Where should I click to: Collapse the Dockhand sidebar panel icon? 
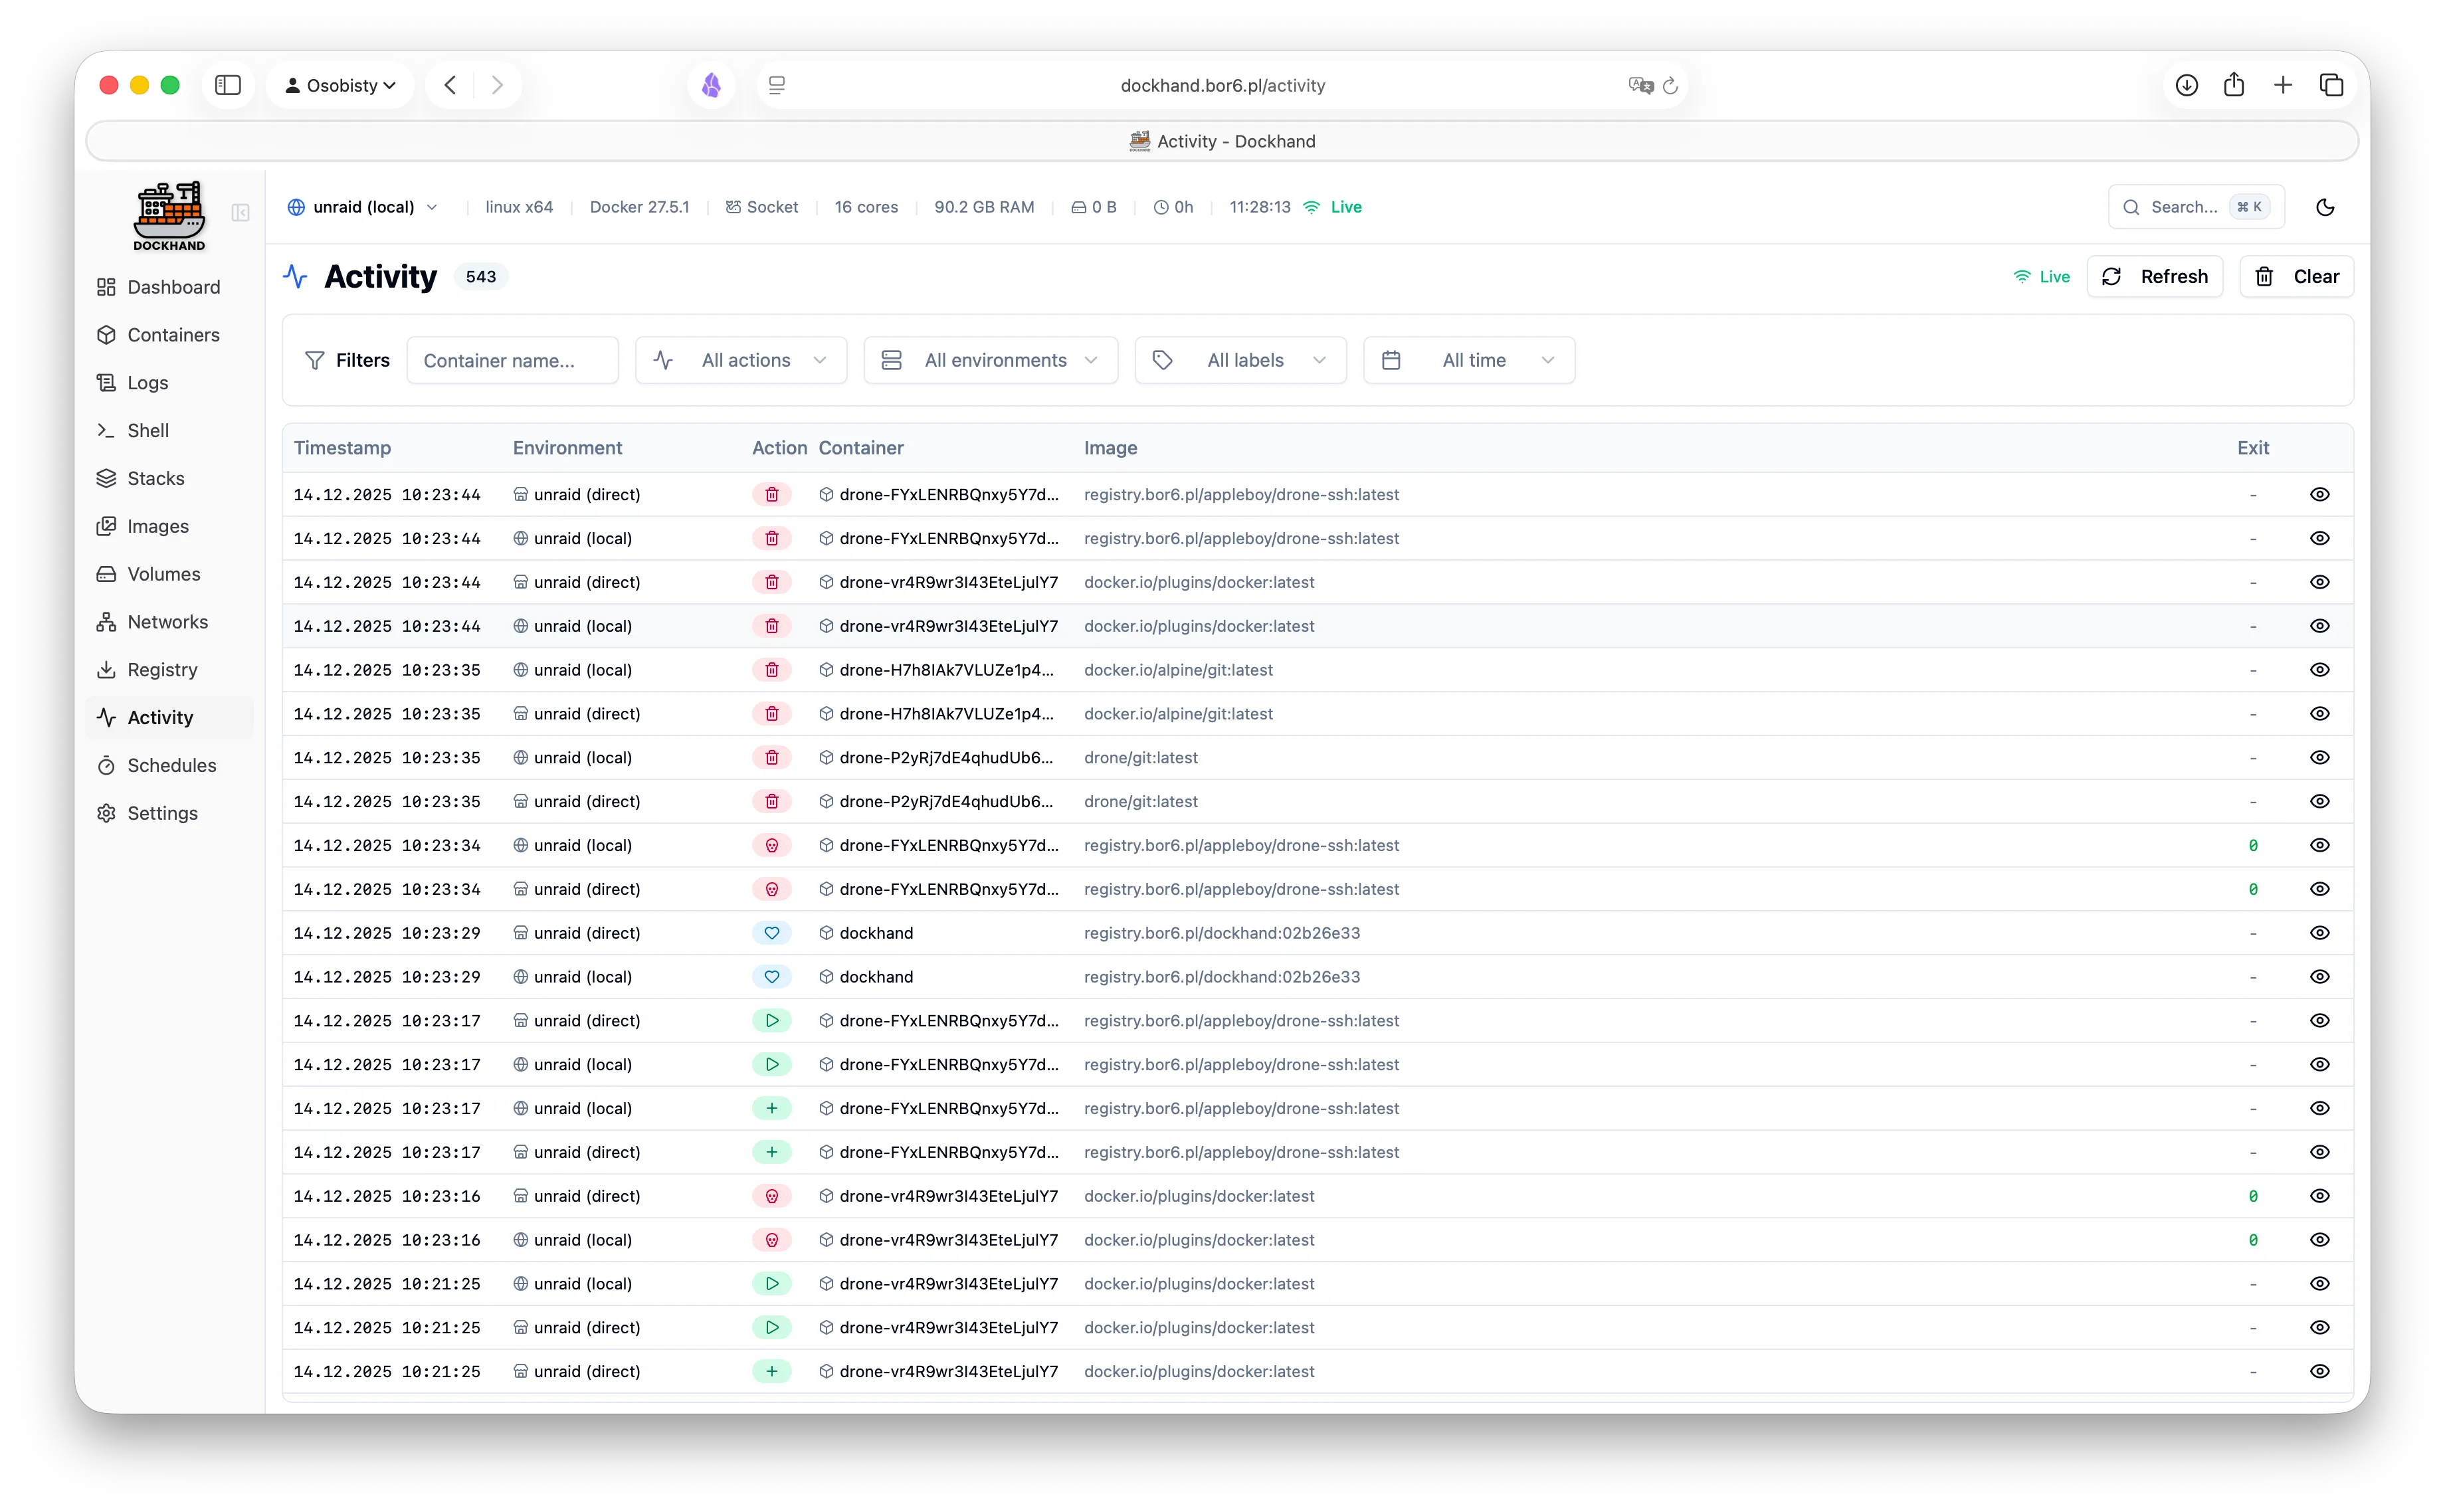point(240,212)
